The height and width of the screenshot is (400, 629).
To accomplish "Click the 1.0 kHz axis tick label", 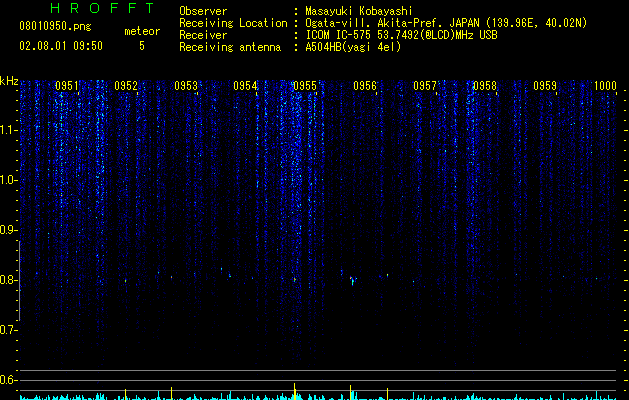I will 9,180.
